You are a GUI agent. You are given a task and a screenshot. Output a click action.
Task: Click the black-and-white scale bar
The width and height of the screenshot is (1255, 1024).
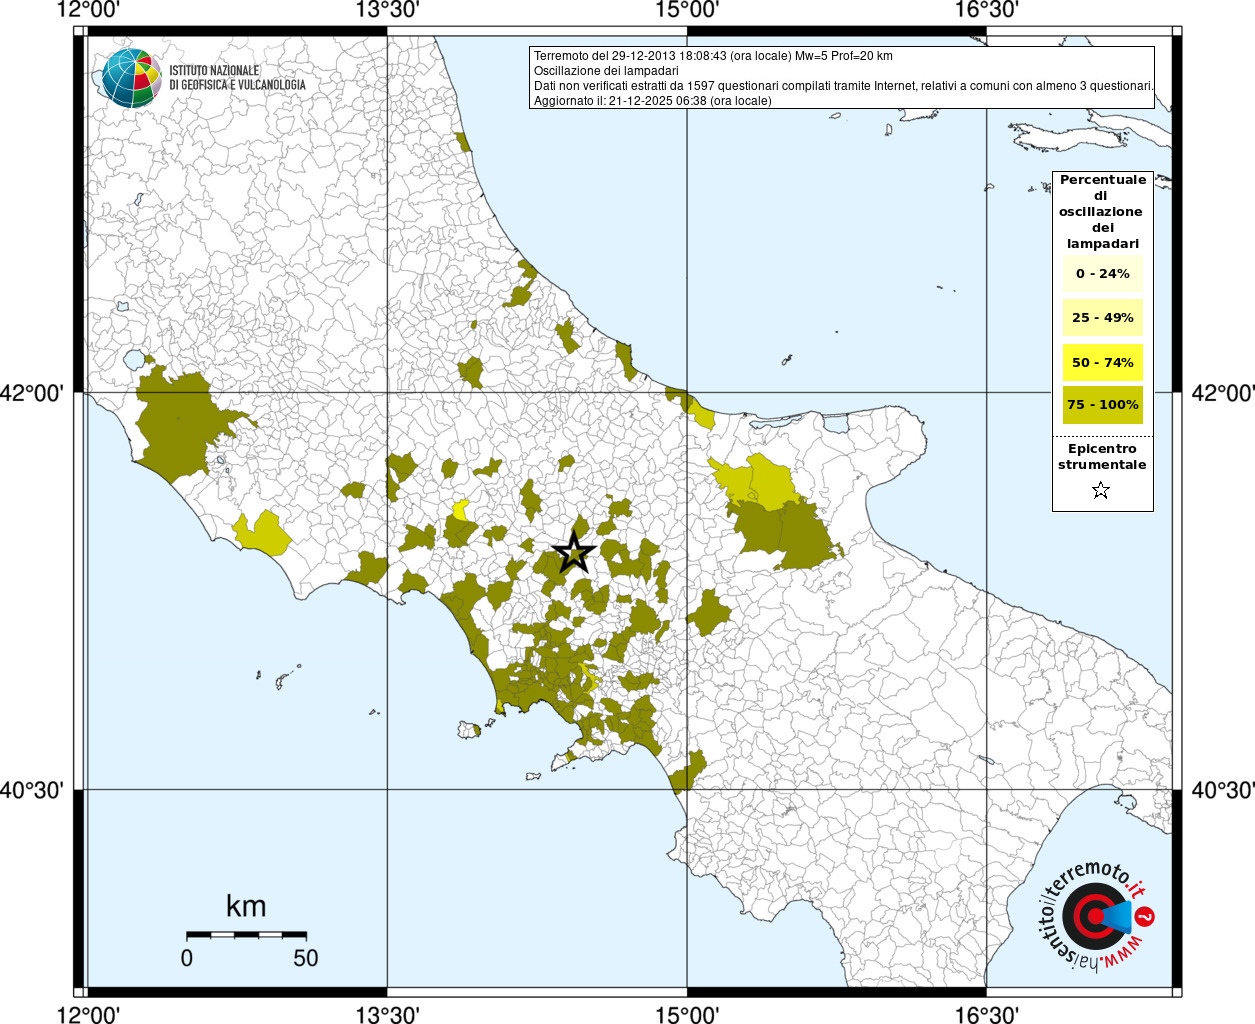(246, 934)
